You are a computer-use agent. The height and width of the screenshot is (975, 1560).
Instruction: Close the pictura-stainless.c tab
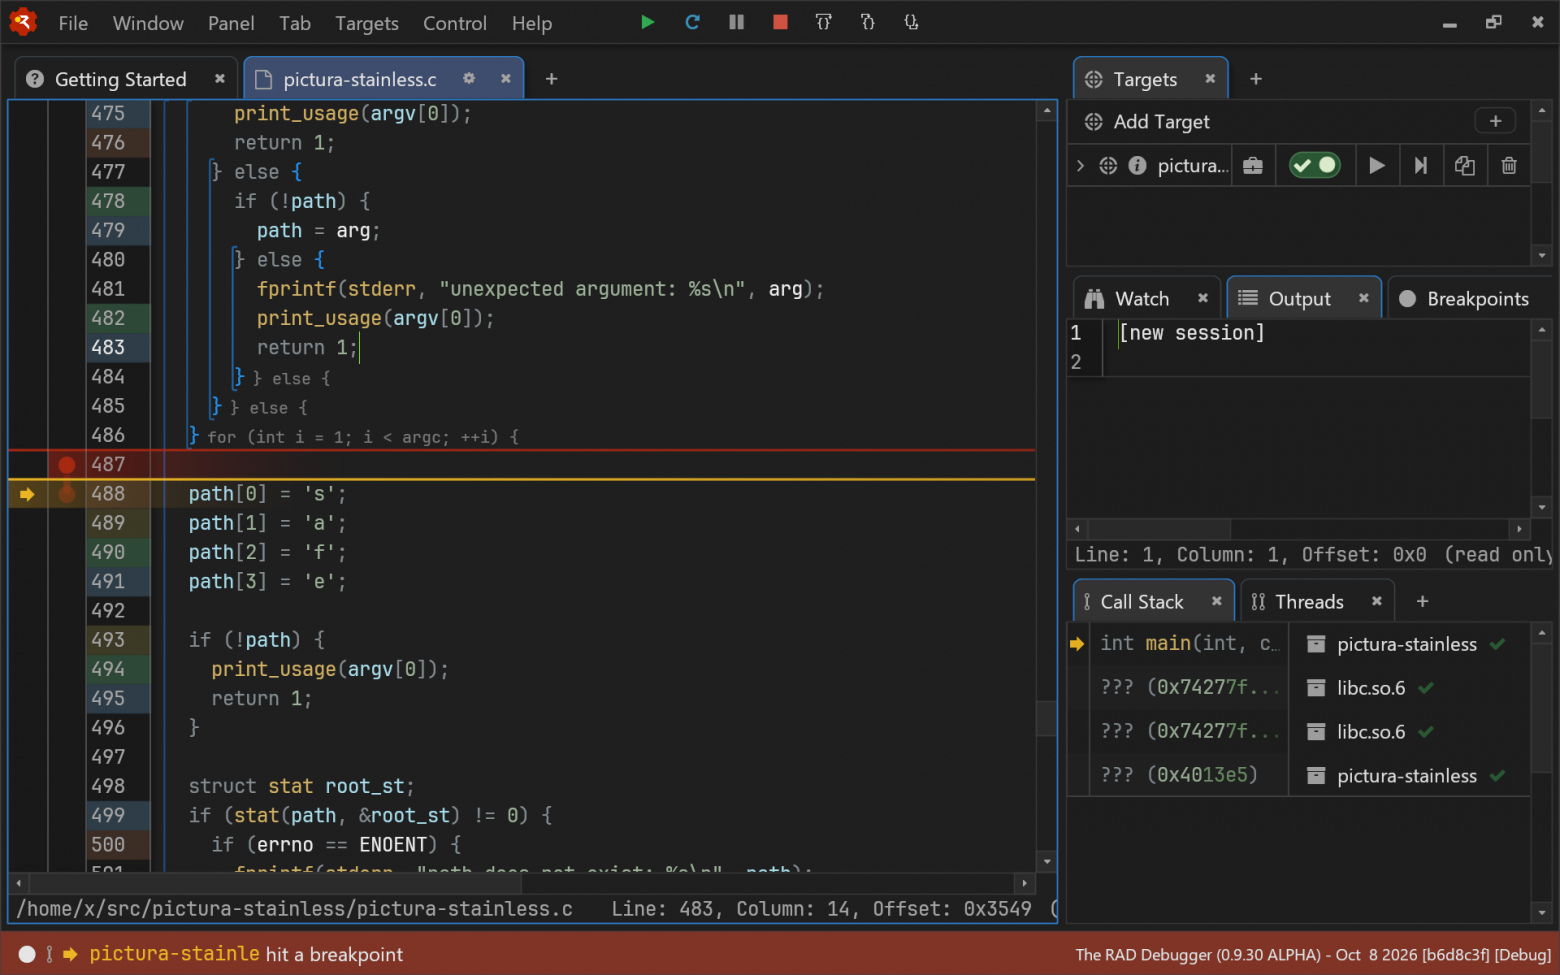506,78
